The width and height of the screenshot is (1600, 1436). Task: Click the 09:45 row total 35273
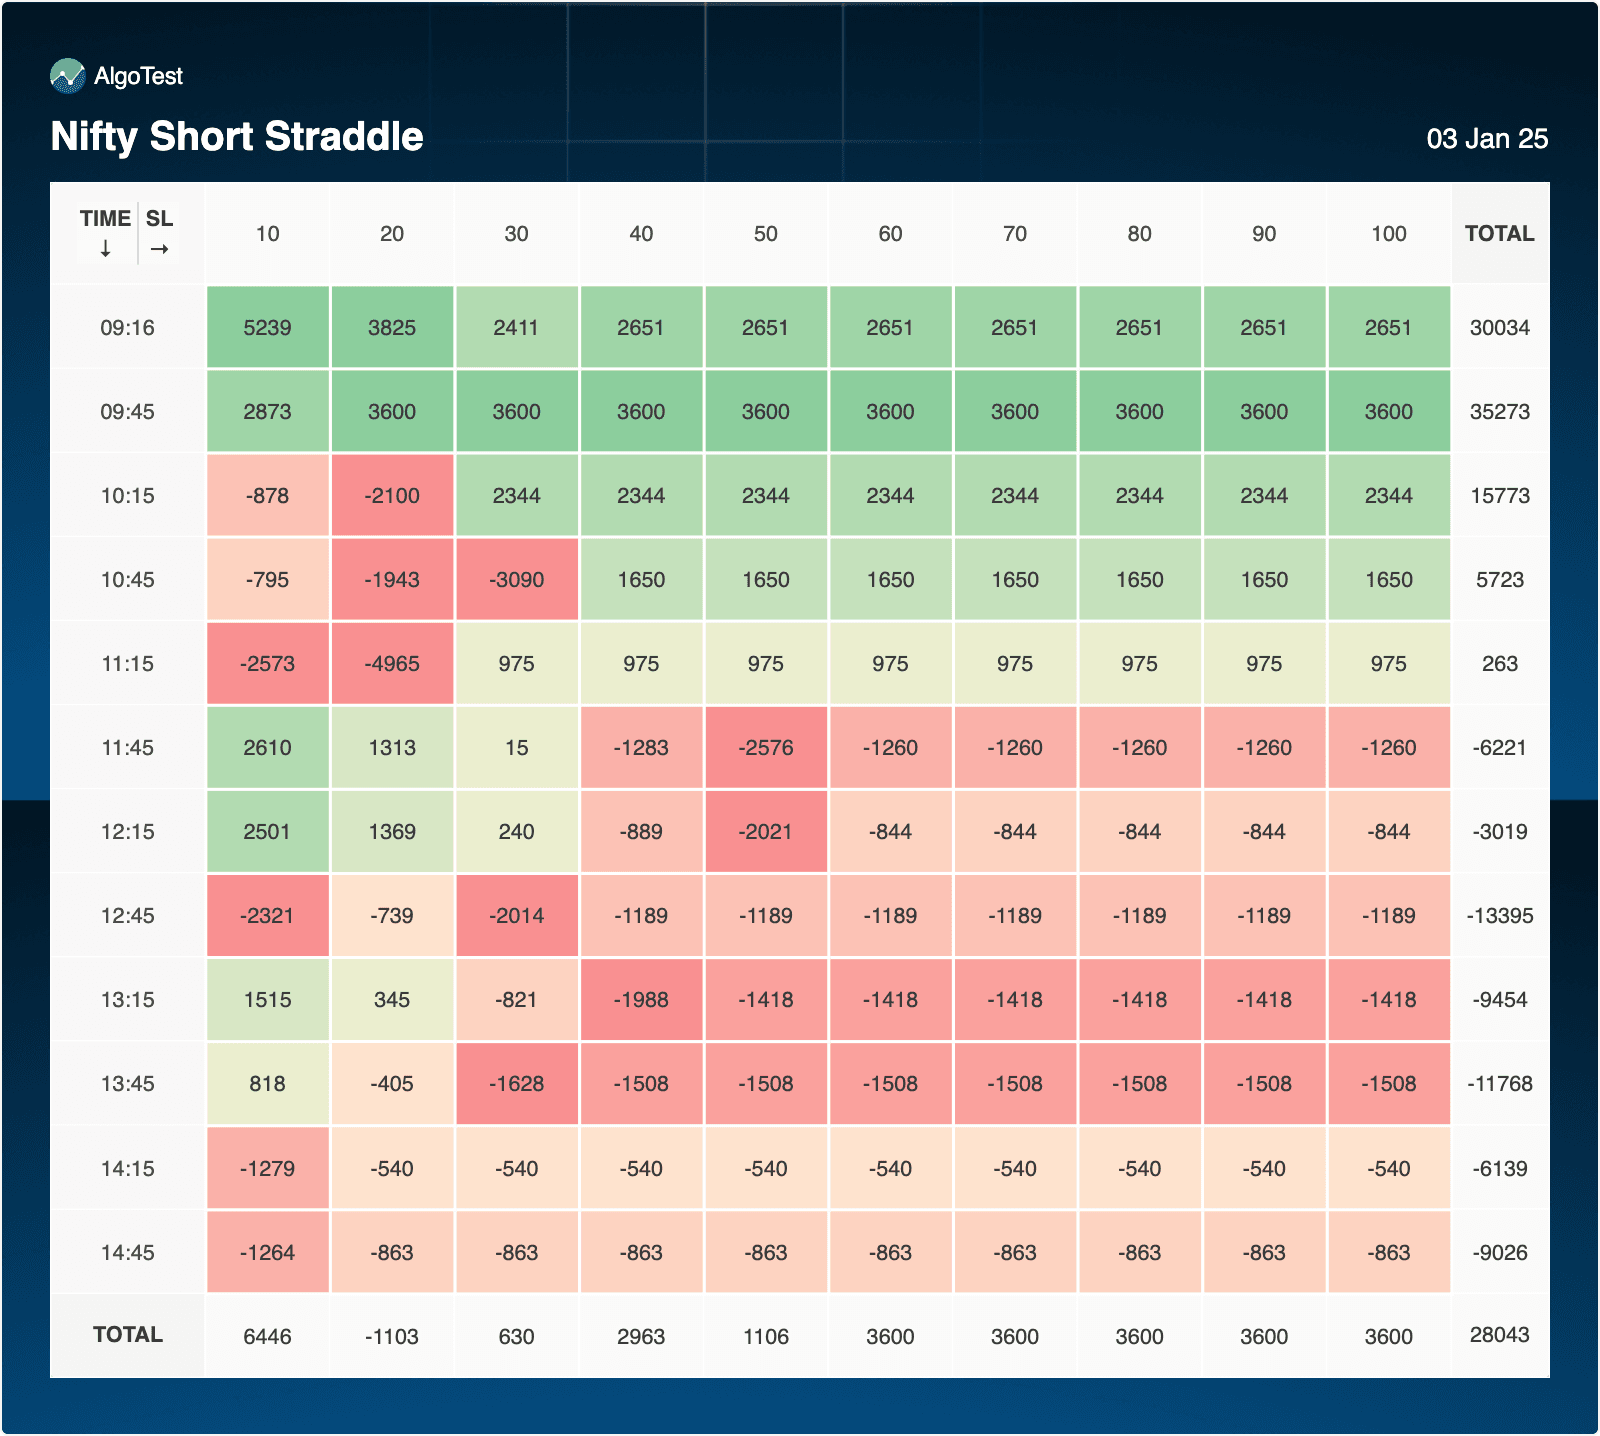[x=1499, y=412]
